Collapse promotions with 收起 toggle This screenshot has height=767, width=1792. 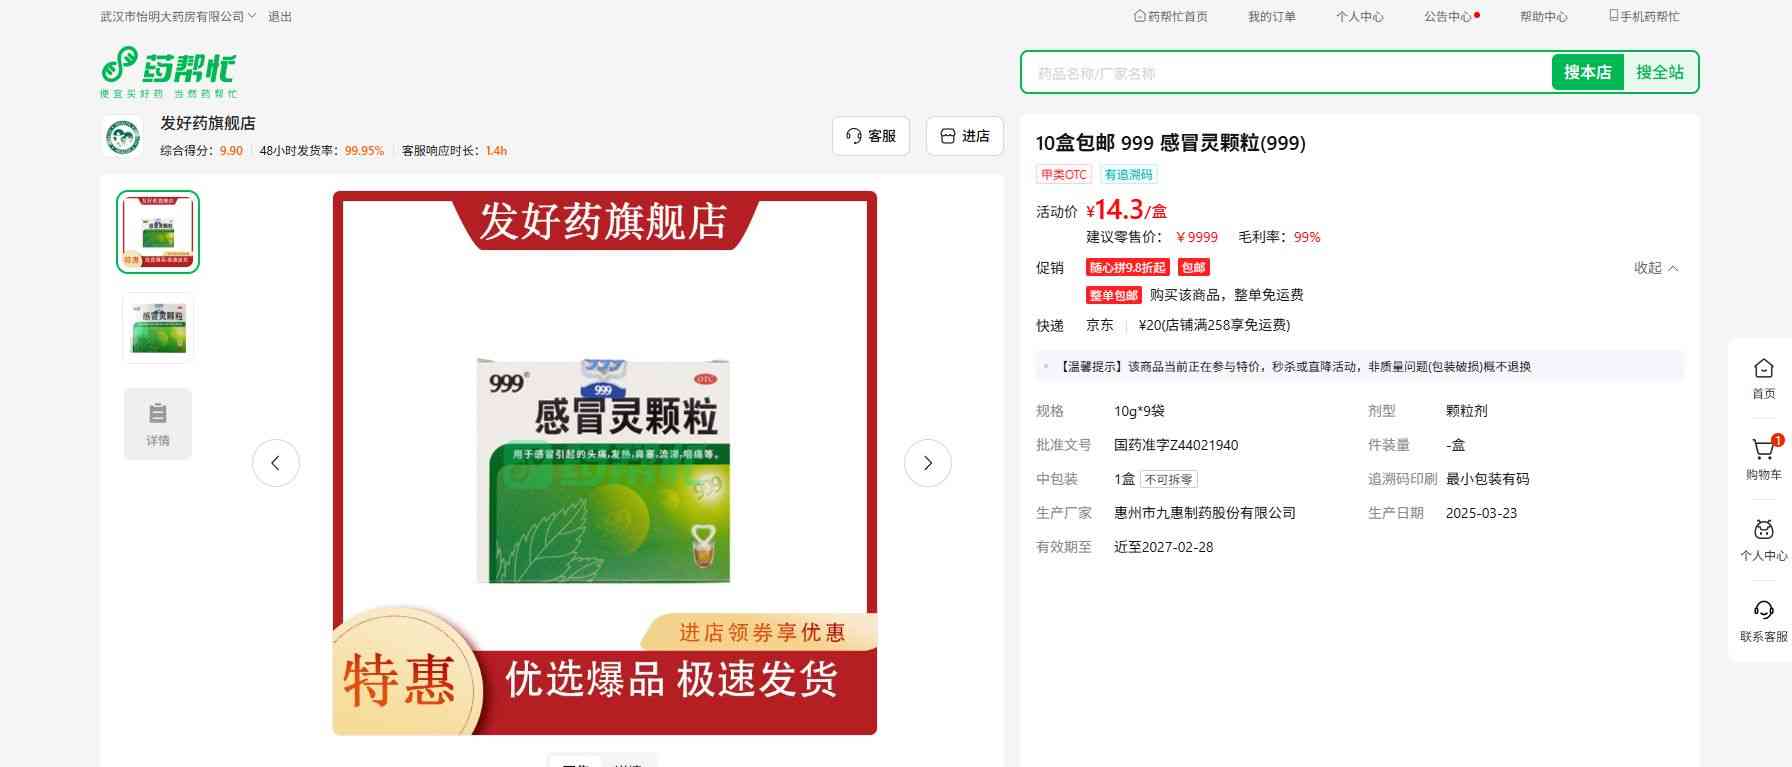1655,268
